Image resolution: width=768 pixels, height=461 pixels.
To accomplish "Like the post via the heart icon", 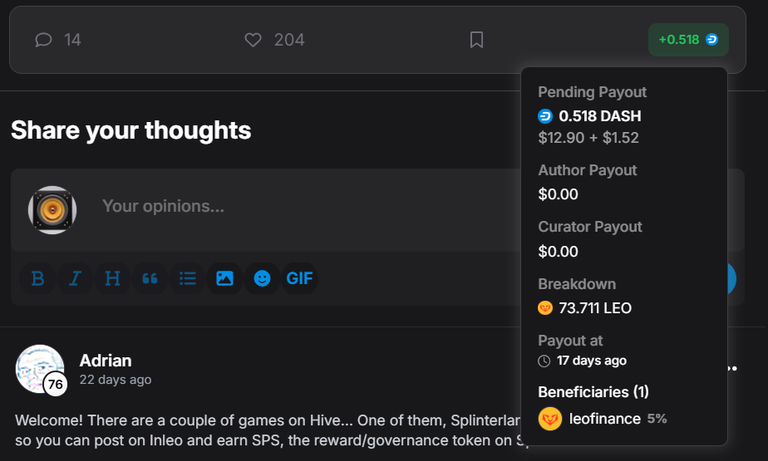I will coord(253,40).
